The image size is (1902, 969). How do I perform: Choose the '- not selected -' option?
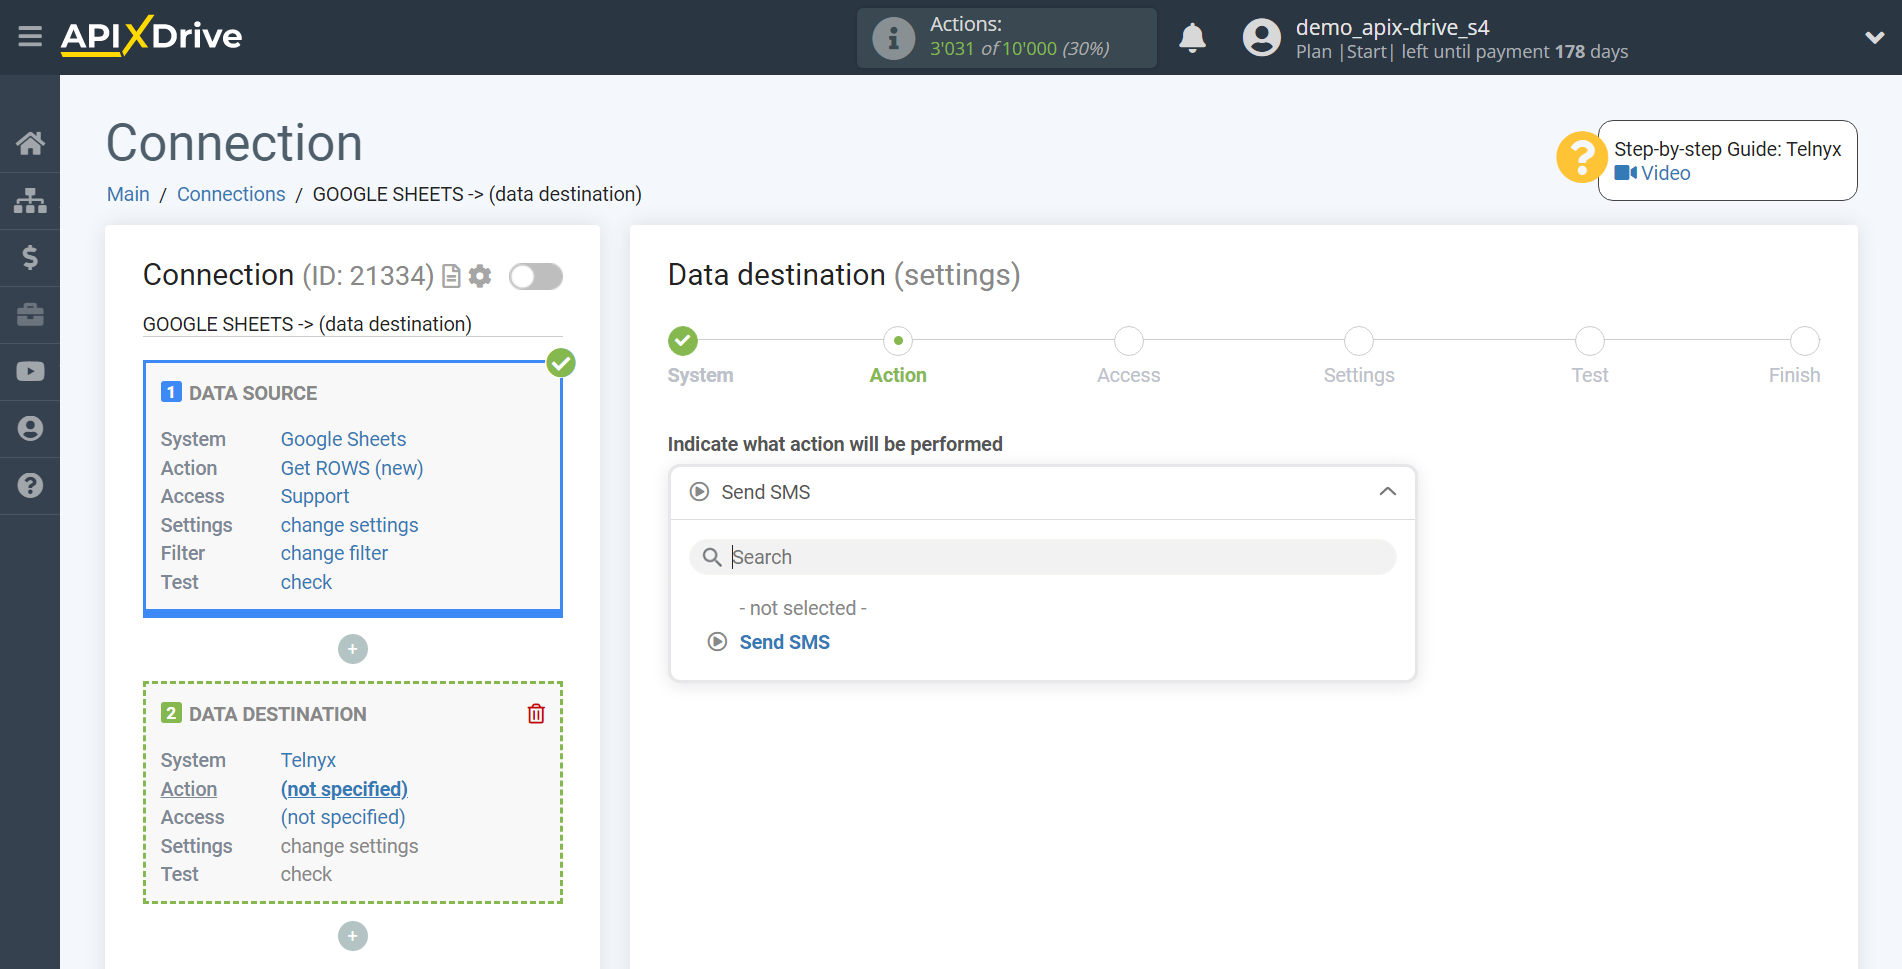[x=803, y=608]
